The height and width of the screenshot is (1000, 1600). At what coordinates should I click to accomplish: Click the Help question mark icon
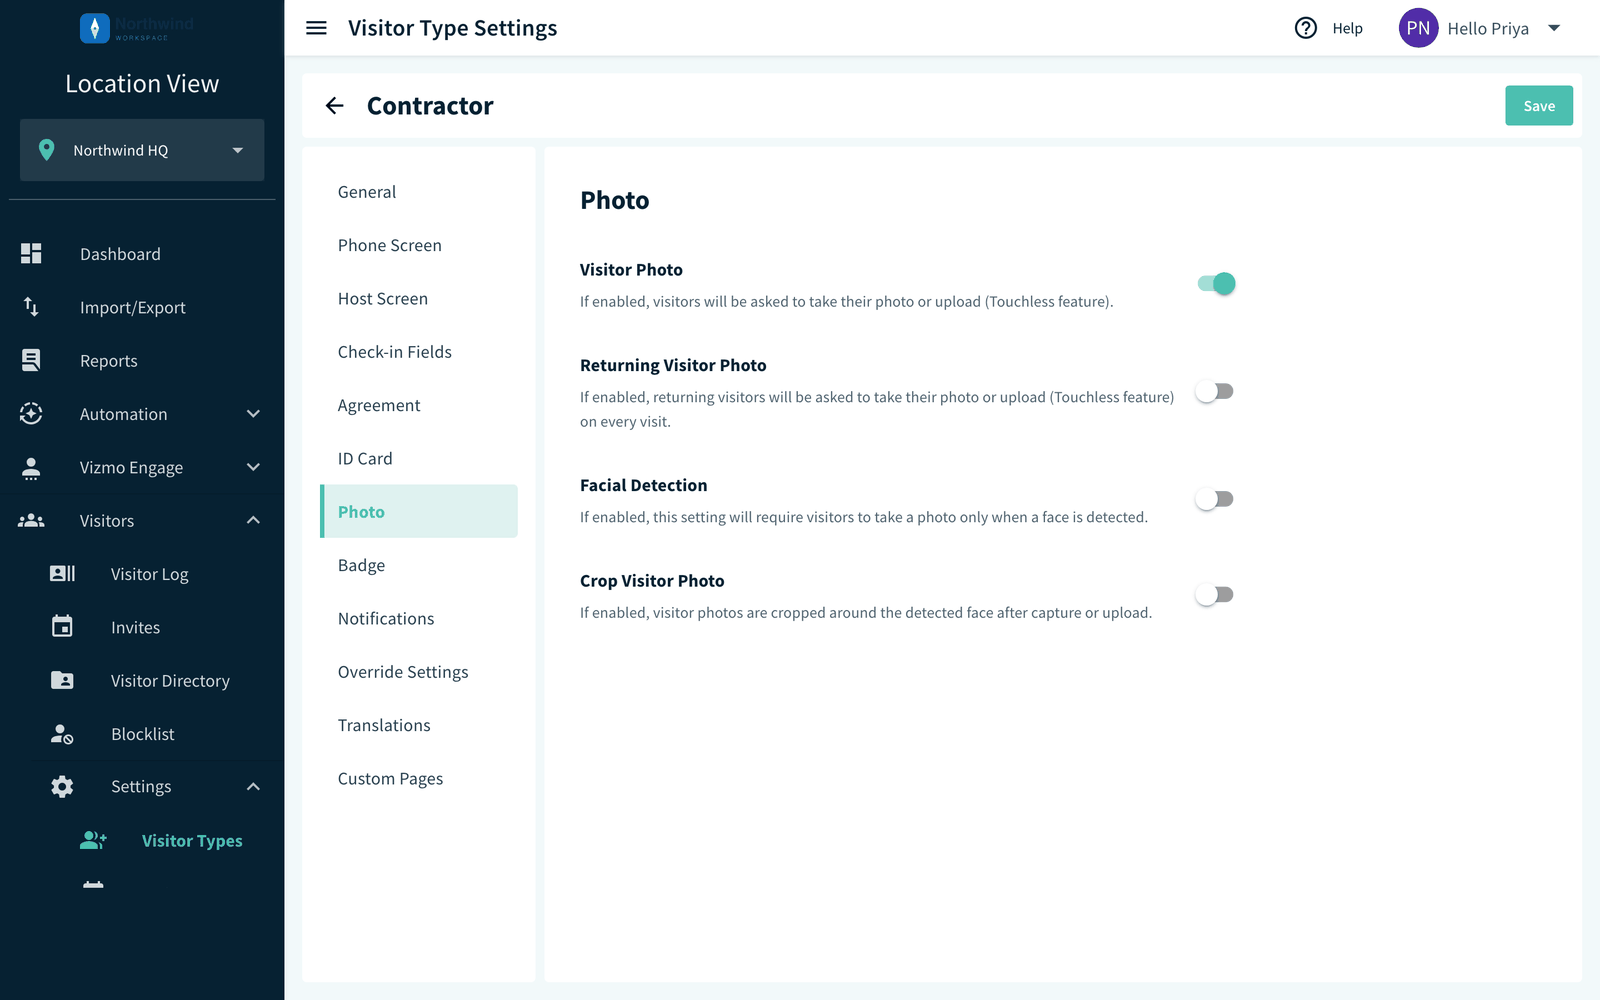point(1306,28)
